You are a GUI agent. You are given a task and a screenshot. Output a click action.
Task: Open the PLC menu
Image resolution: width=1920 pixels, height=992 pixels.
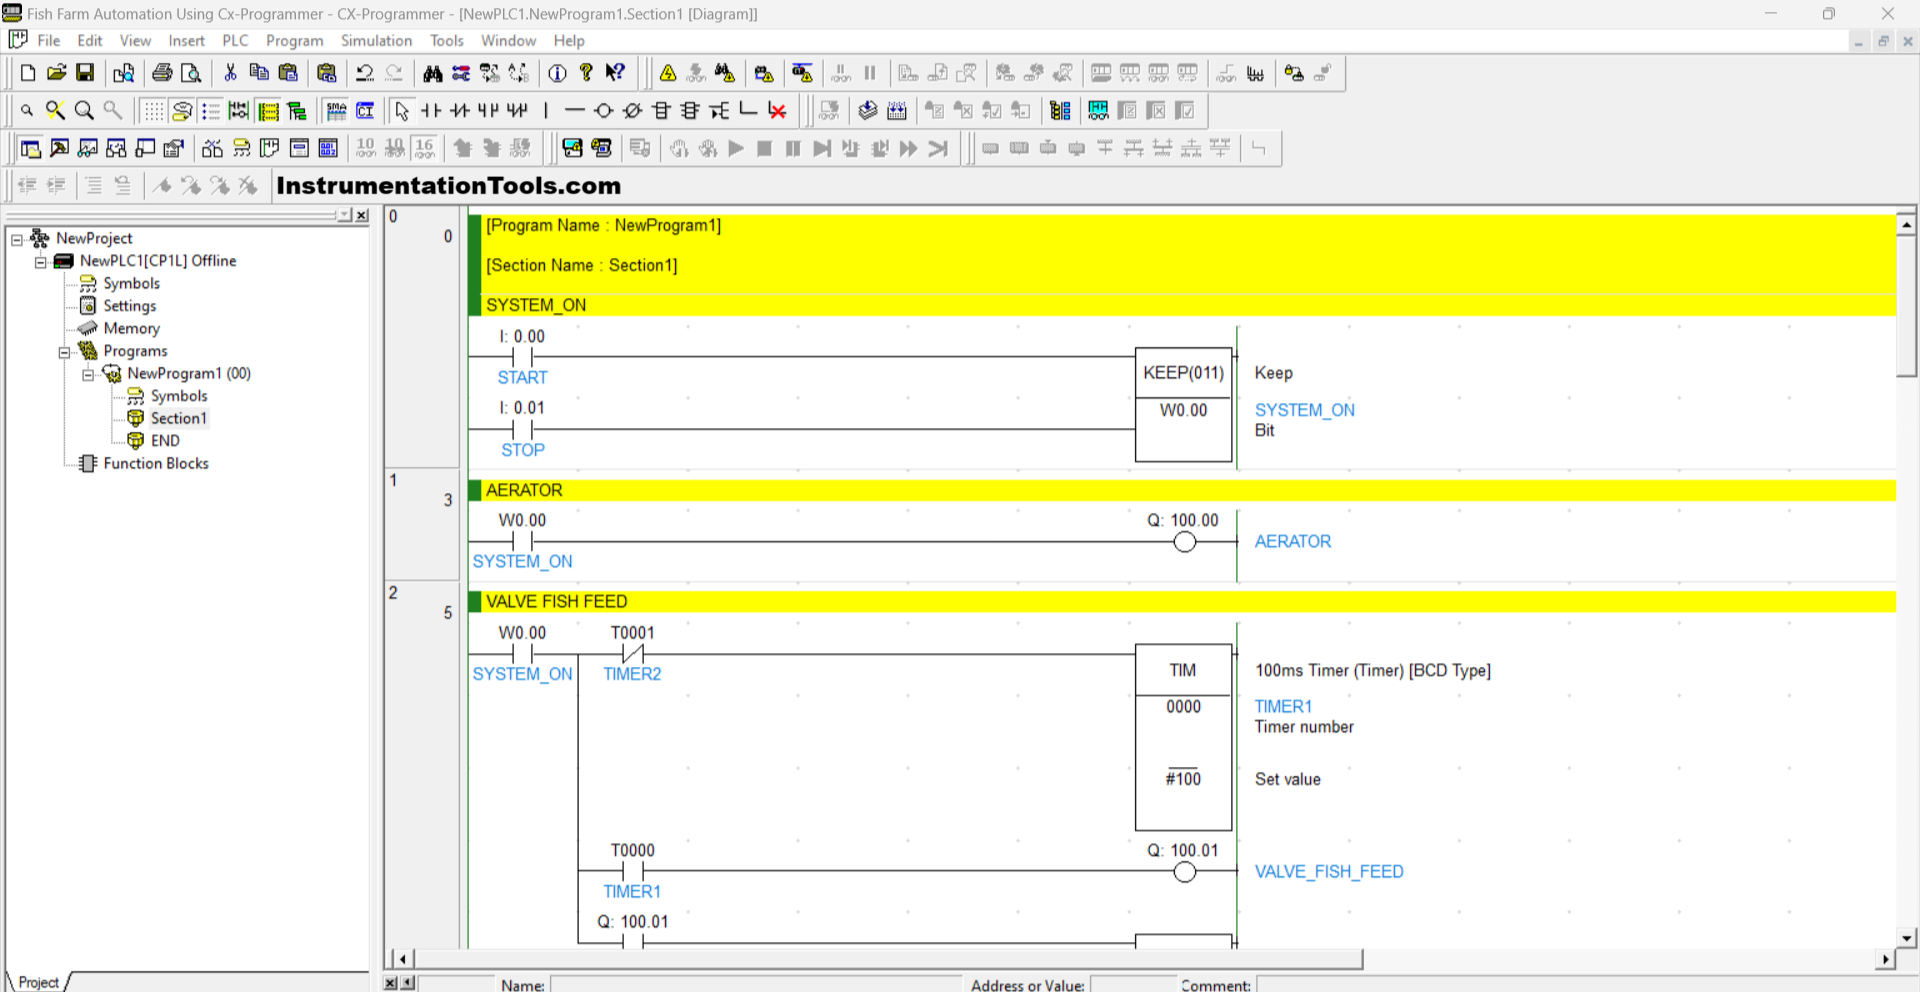(x=235, y=41)
